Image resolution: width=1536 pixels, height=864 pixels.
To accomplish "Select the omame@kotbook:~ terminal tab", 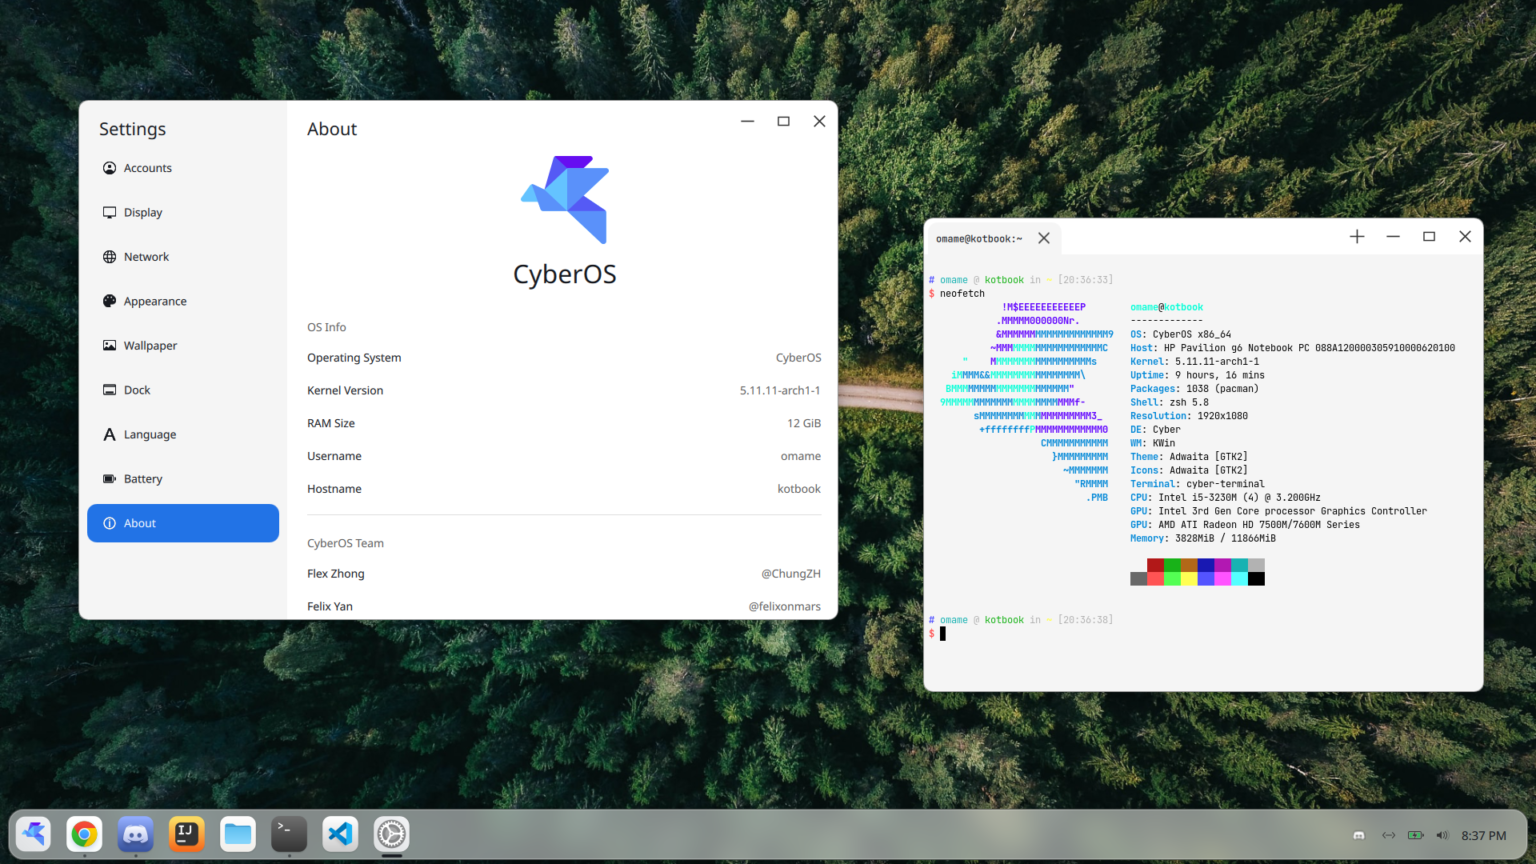I will [980, 238].
